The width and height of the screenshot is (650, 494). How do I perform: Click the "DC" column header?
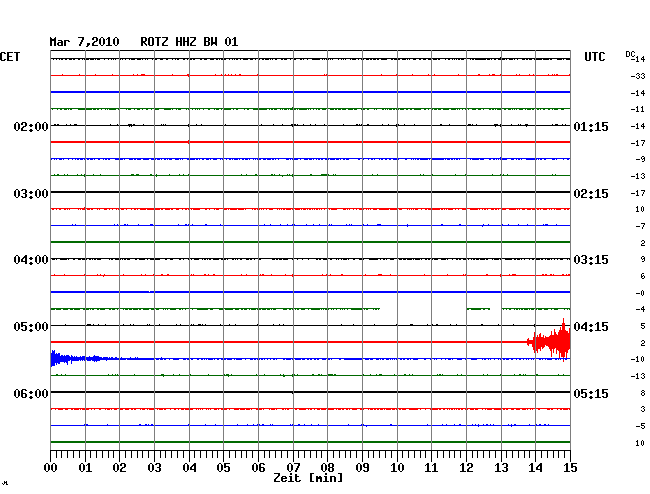(630, 54)
